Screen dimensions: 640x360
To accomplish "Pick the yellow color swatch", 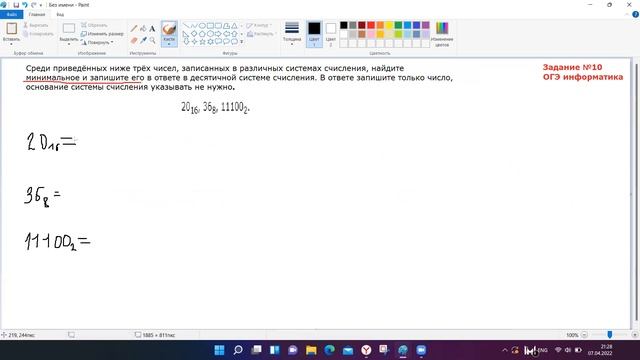I will point(389,25).
